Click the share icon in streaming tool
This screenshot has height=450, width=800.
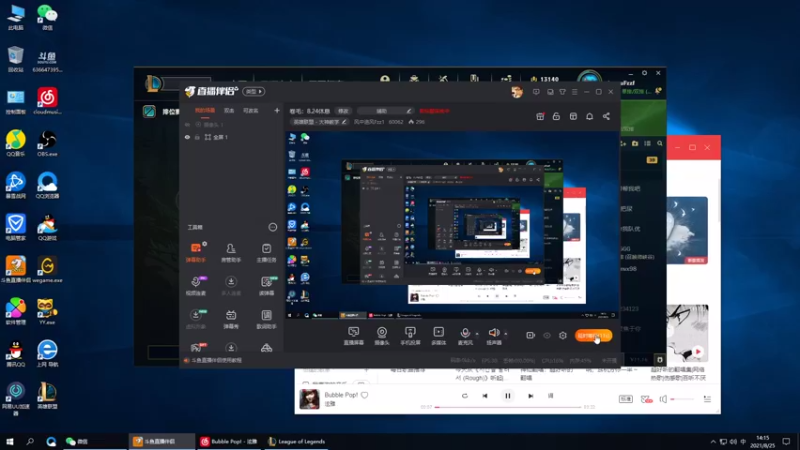(606, 116)
